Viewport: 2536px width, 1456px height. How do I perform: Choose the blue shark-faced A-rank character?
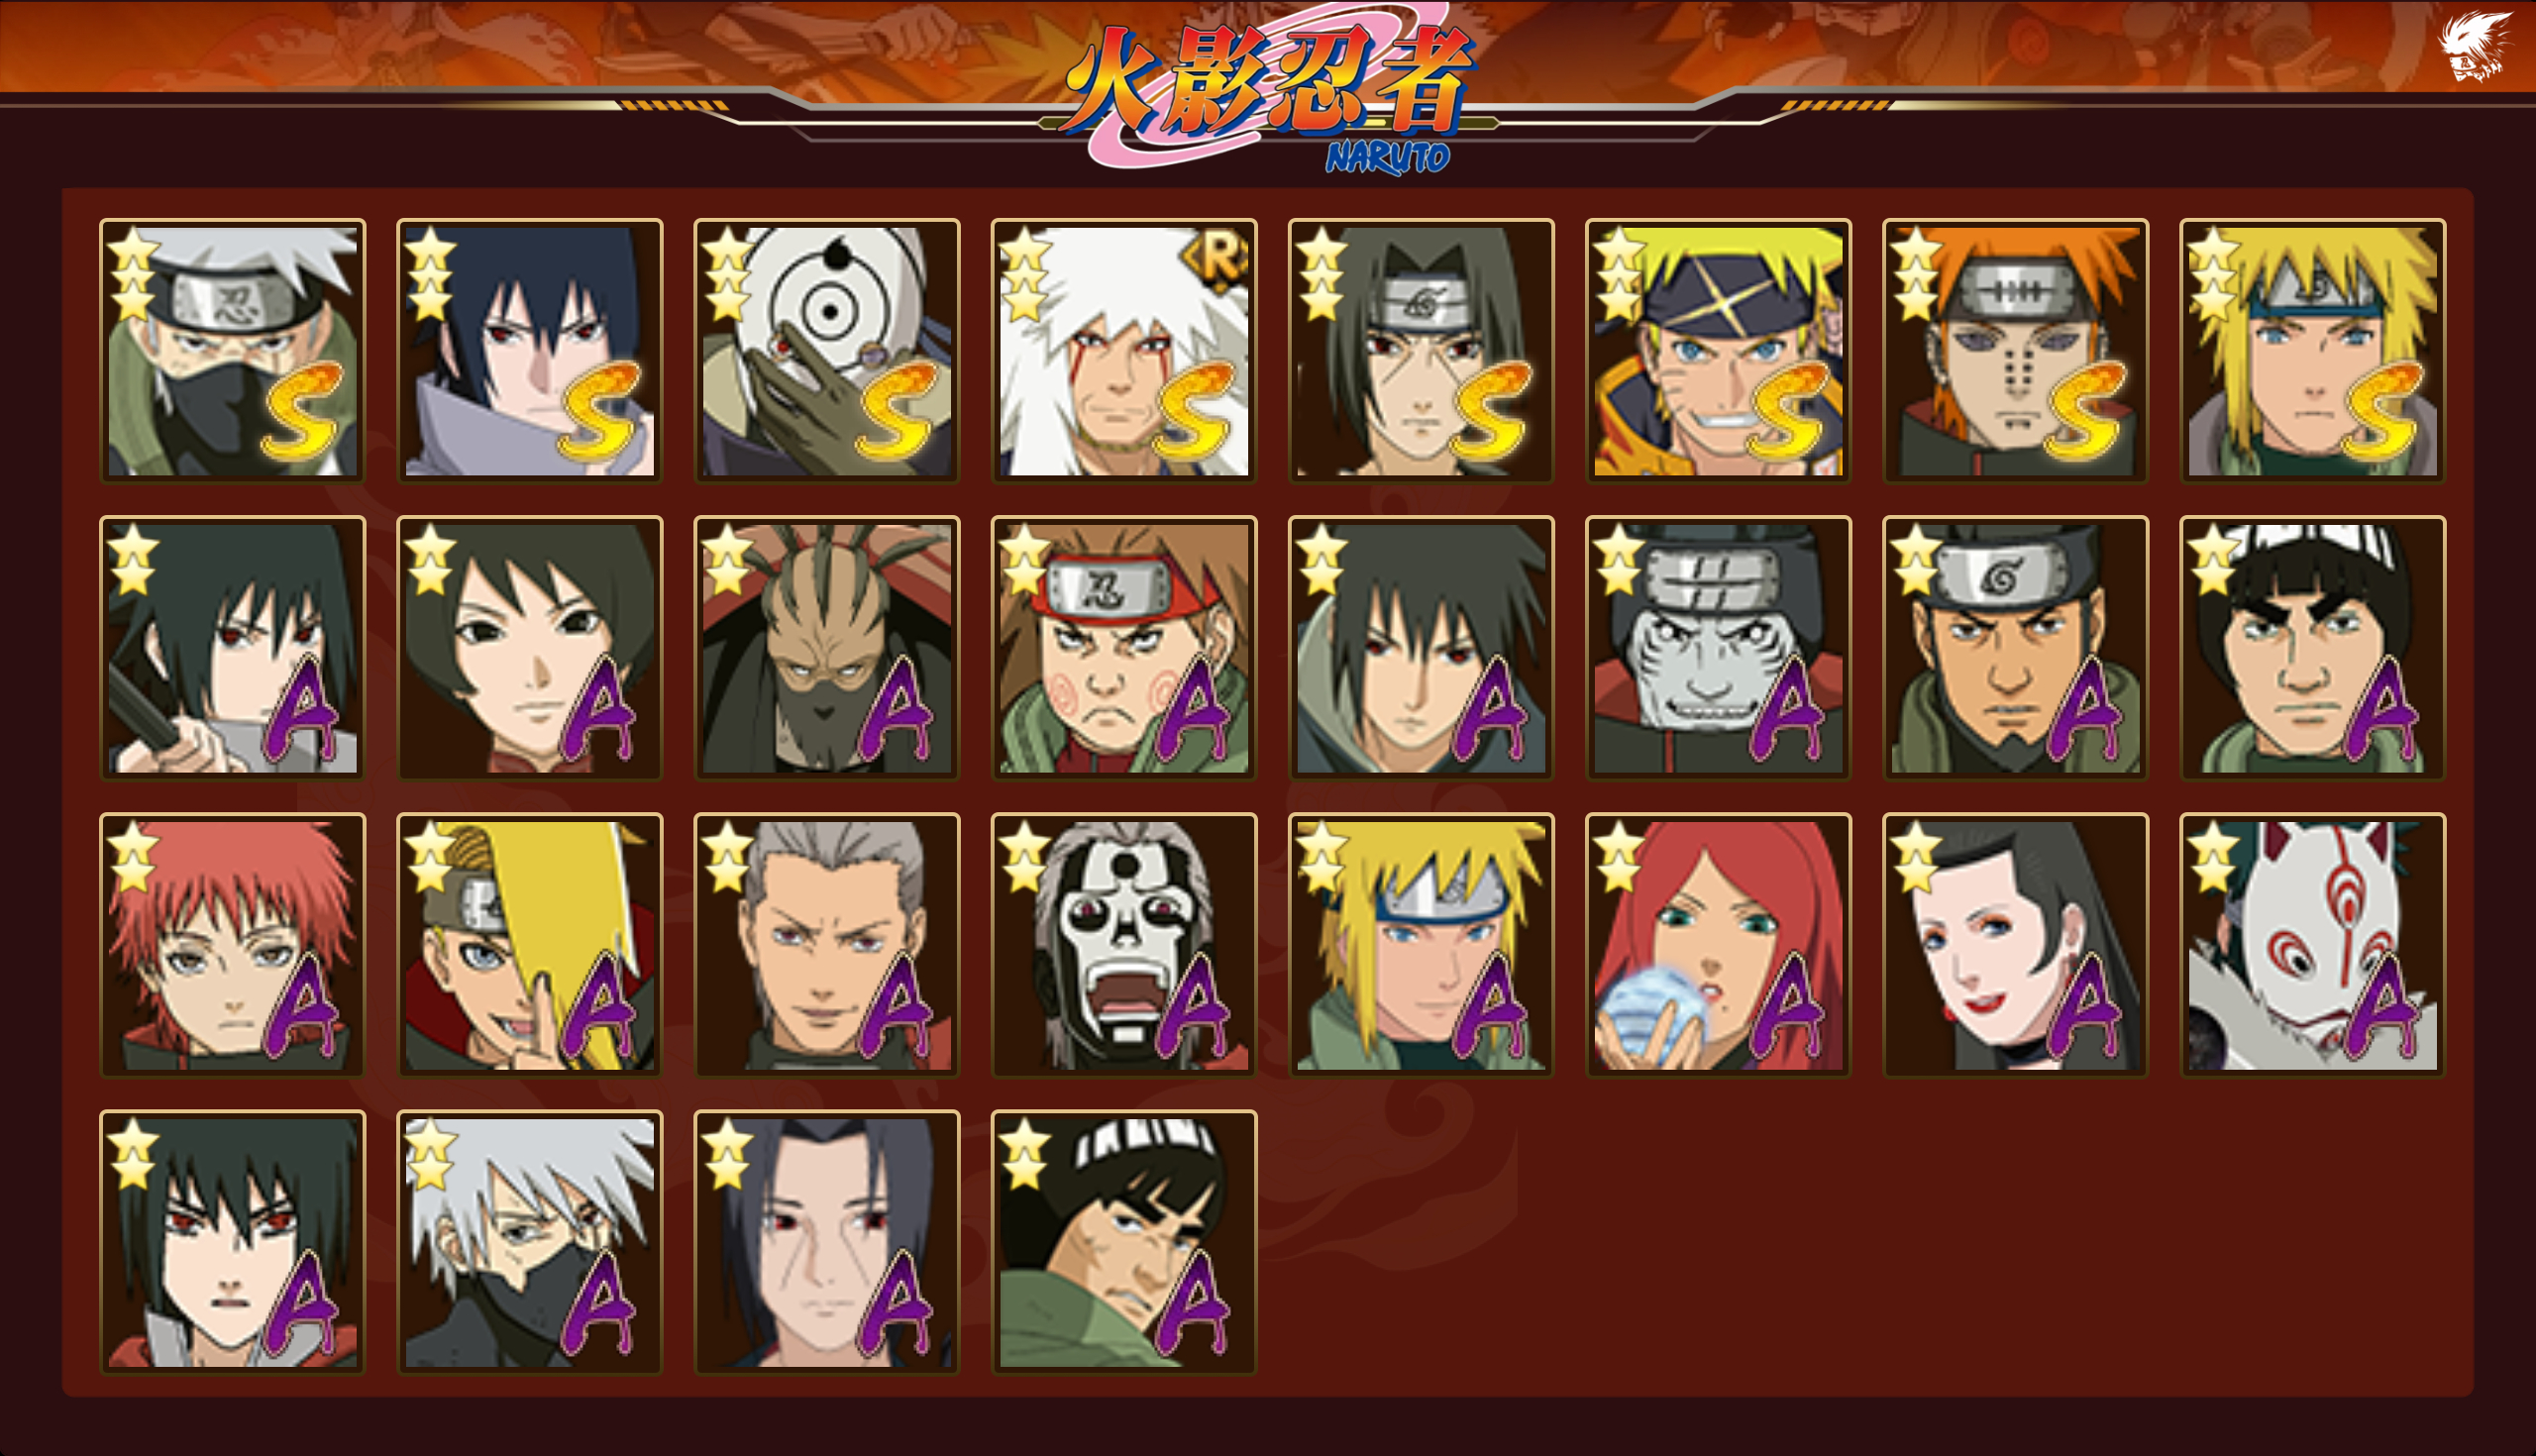(1718, 647)
